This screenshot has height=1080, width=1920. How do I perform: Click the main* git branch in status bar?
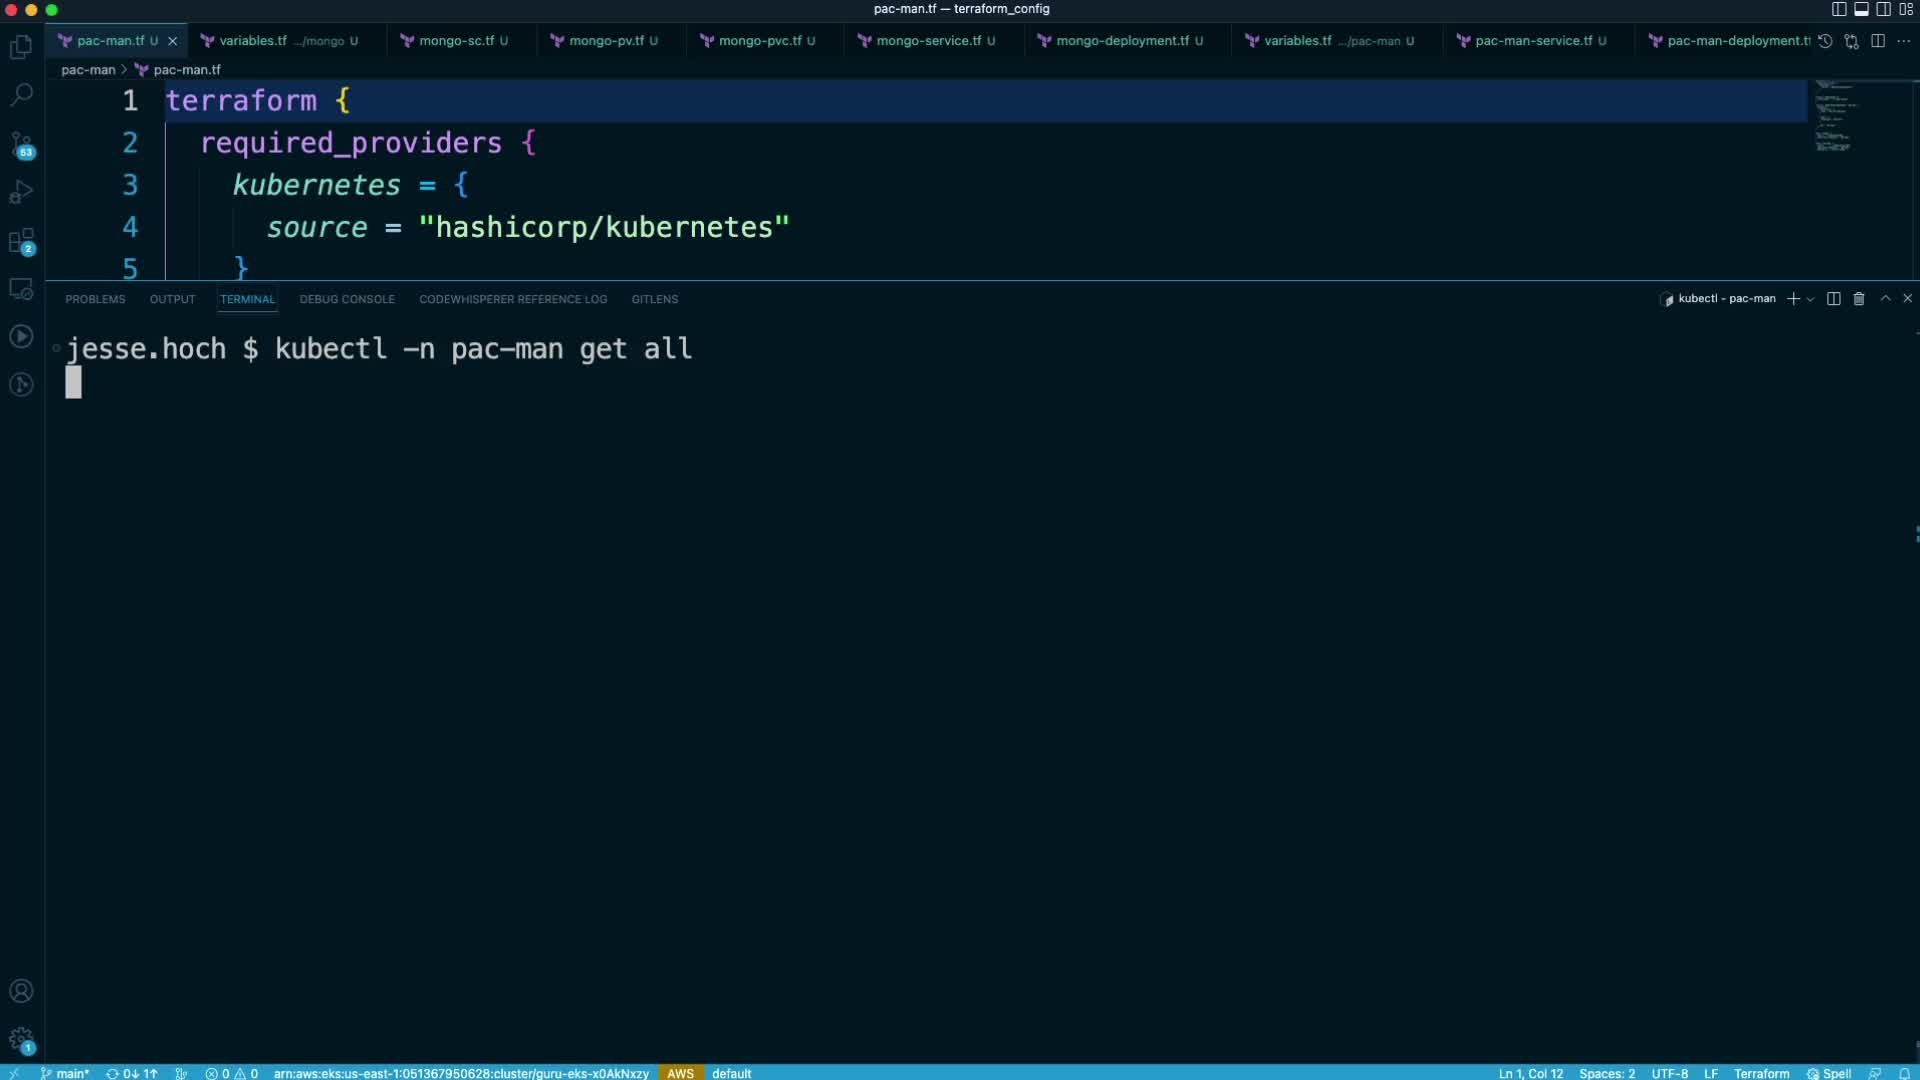[x=66, y=1073]
